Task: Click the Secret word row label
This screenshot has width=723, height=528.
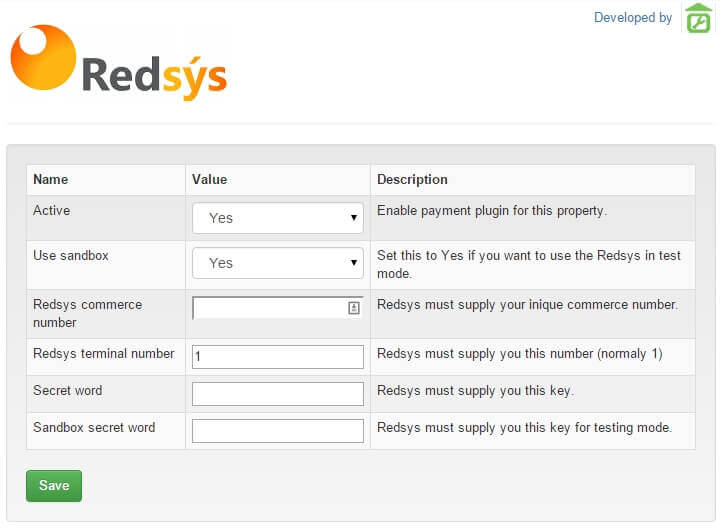Action: [68, 390]
